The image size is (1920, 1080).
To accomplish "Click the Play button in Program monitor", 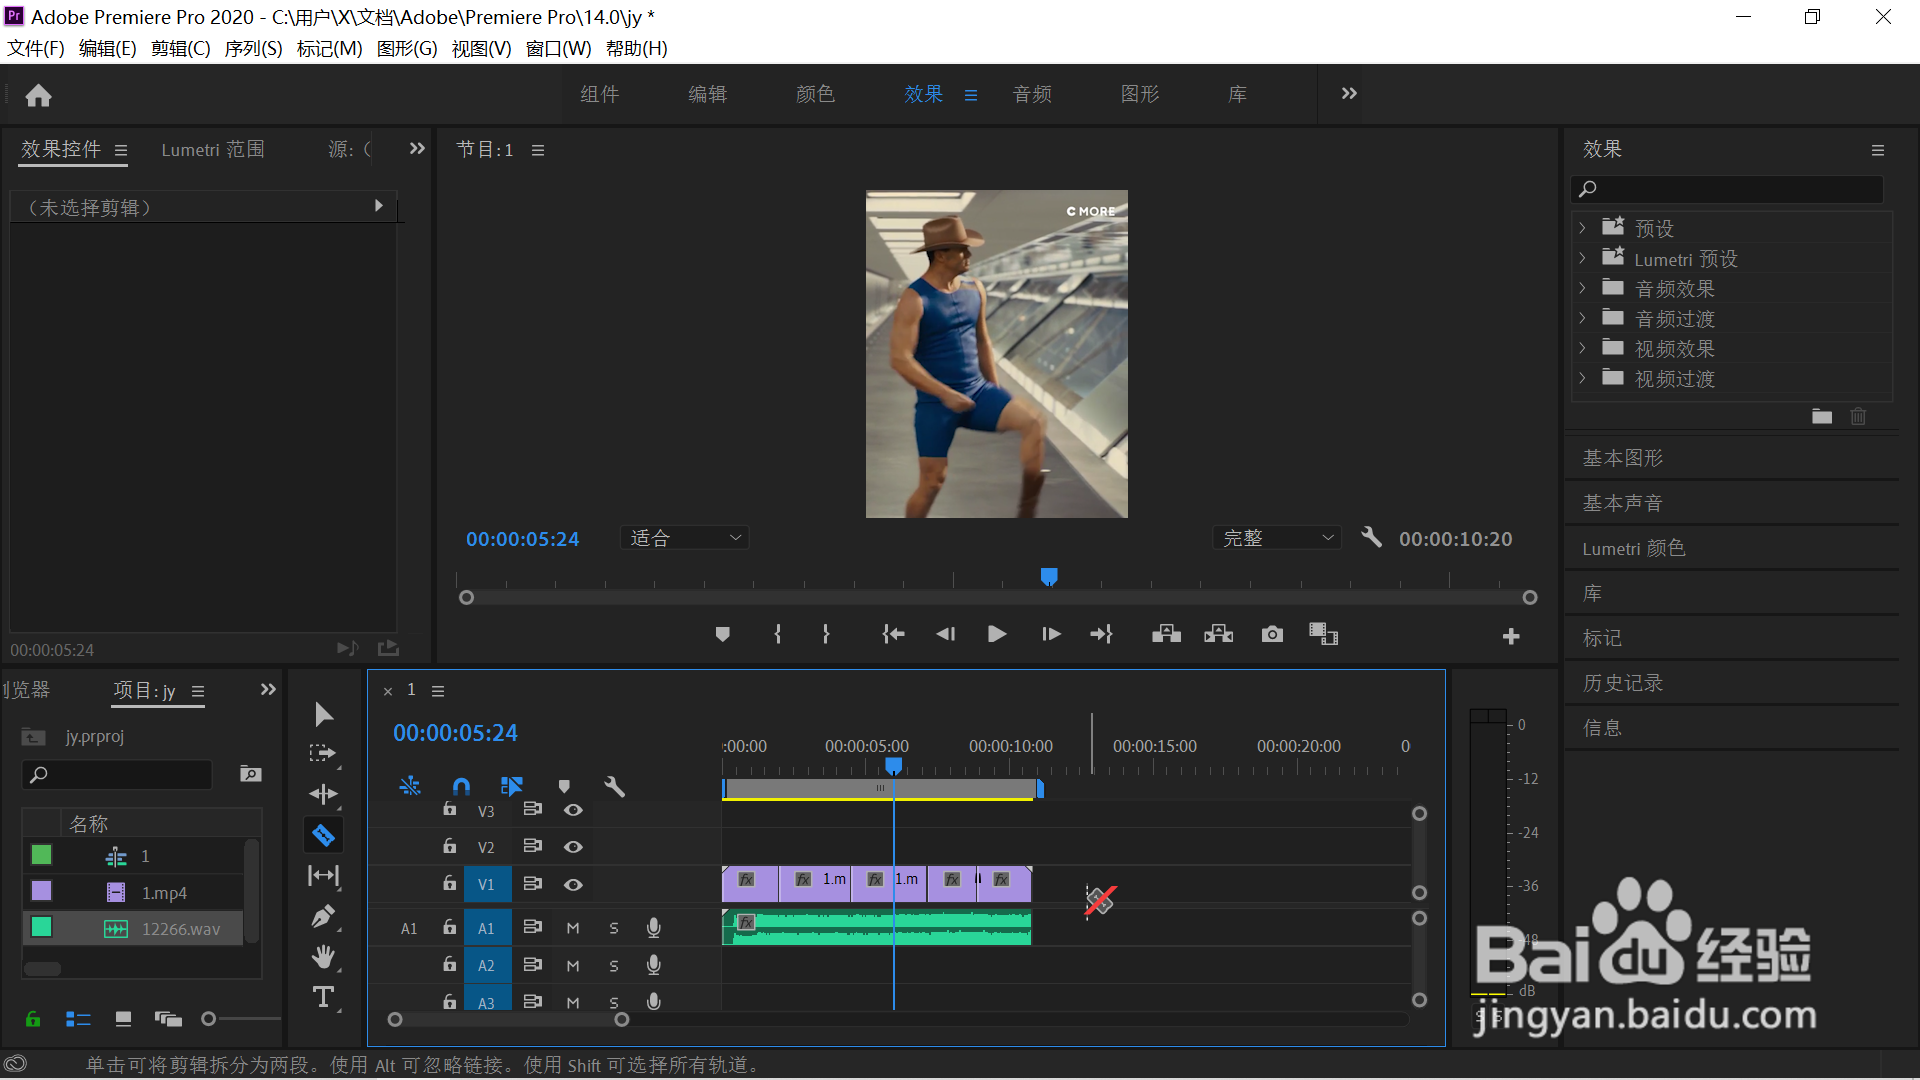I will tap(996, 634).
